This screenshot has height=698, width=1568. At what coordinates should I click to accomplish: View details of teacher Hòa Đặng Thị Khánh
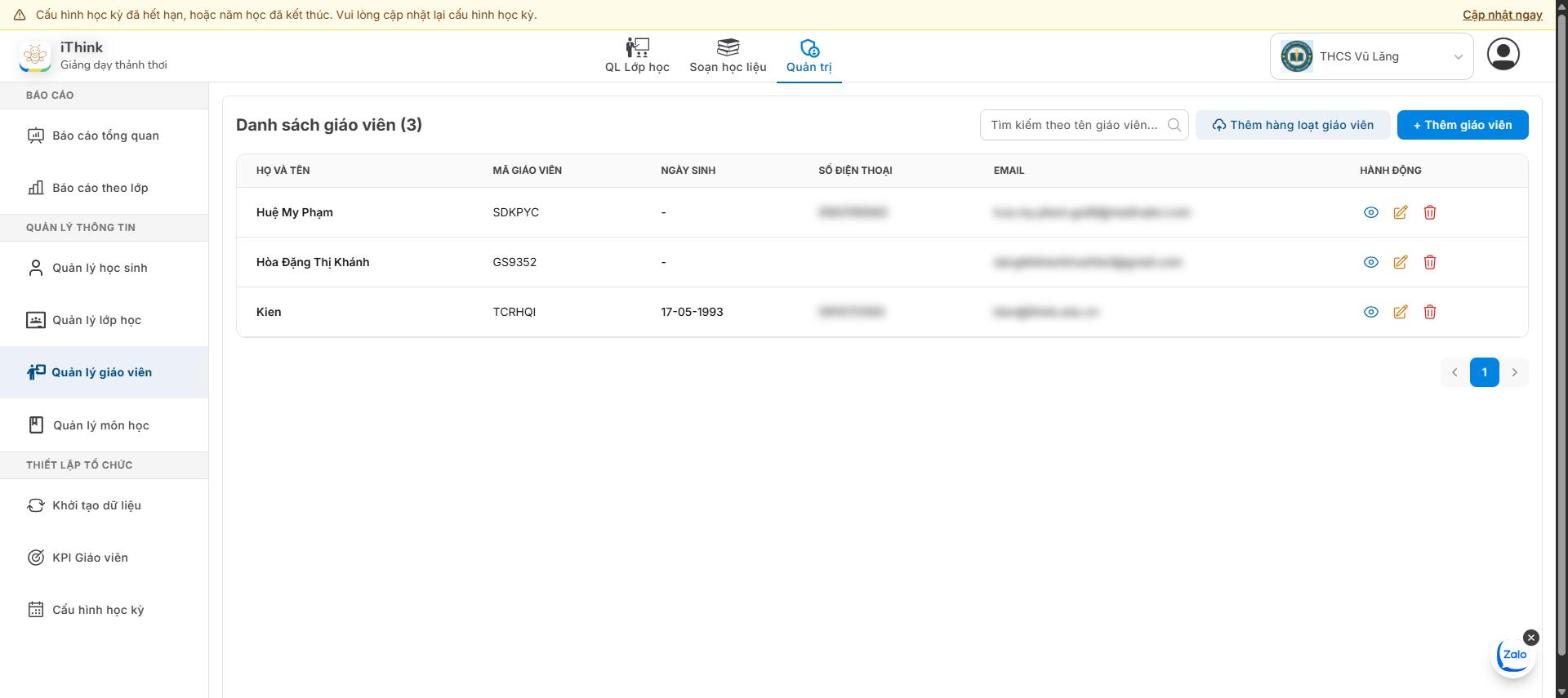(x=1371, y=262)
